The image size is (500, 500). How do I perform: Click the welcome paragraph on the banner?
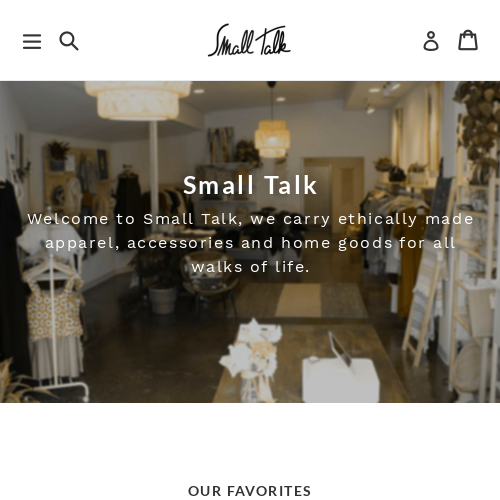click(x=250, y=243)
